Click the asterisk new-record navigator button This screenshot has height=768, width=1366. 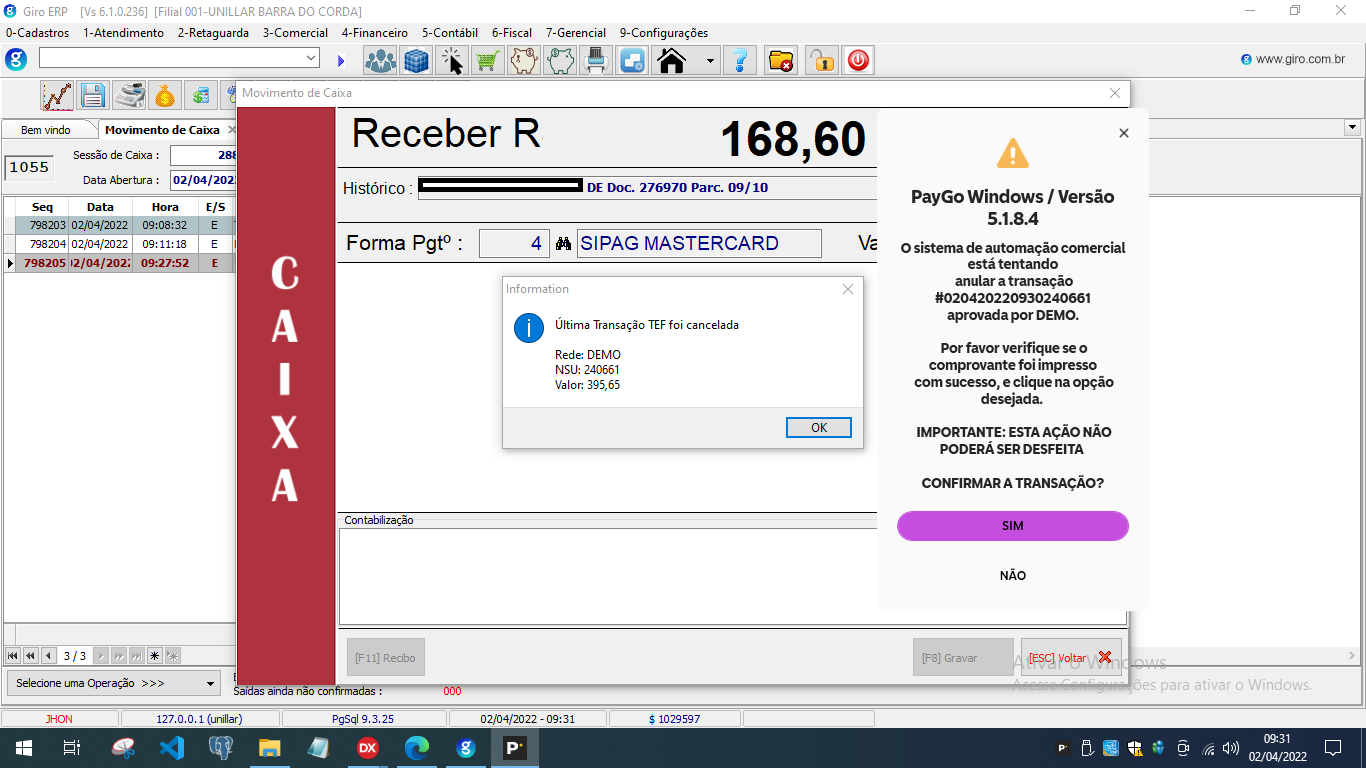coord(155,656)
